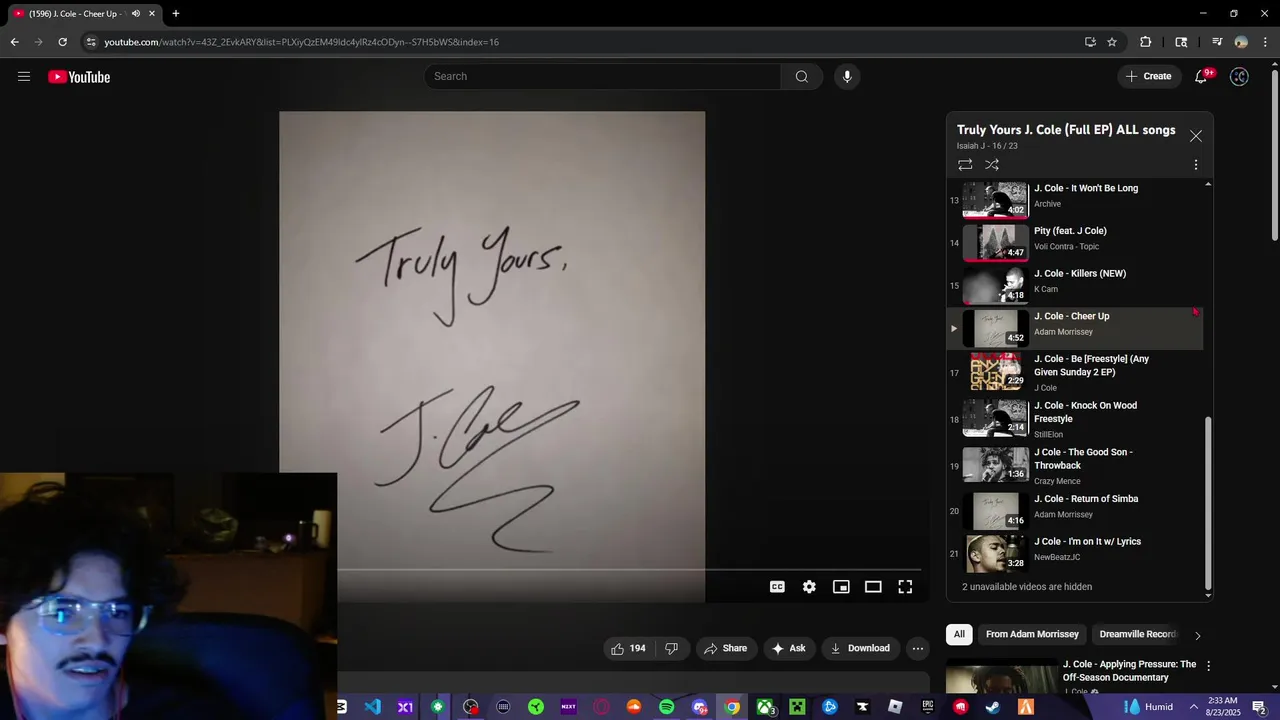1280x720 pixels.
Task: Toggle playlist loop on
Action: click(x=965, y=165)
